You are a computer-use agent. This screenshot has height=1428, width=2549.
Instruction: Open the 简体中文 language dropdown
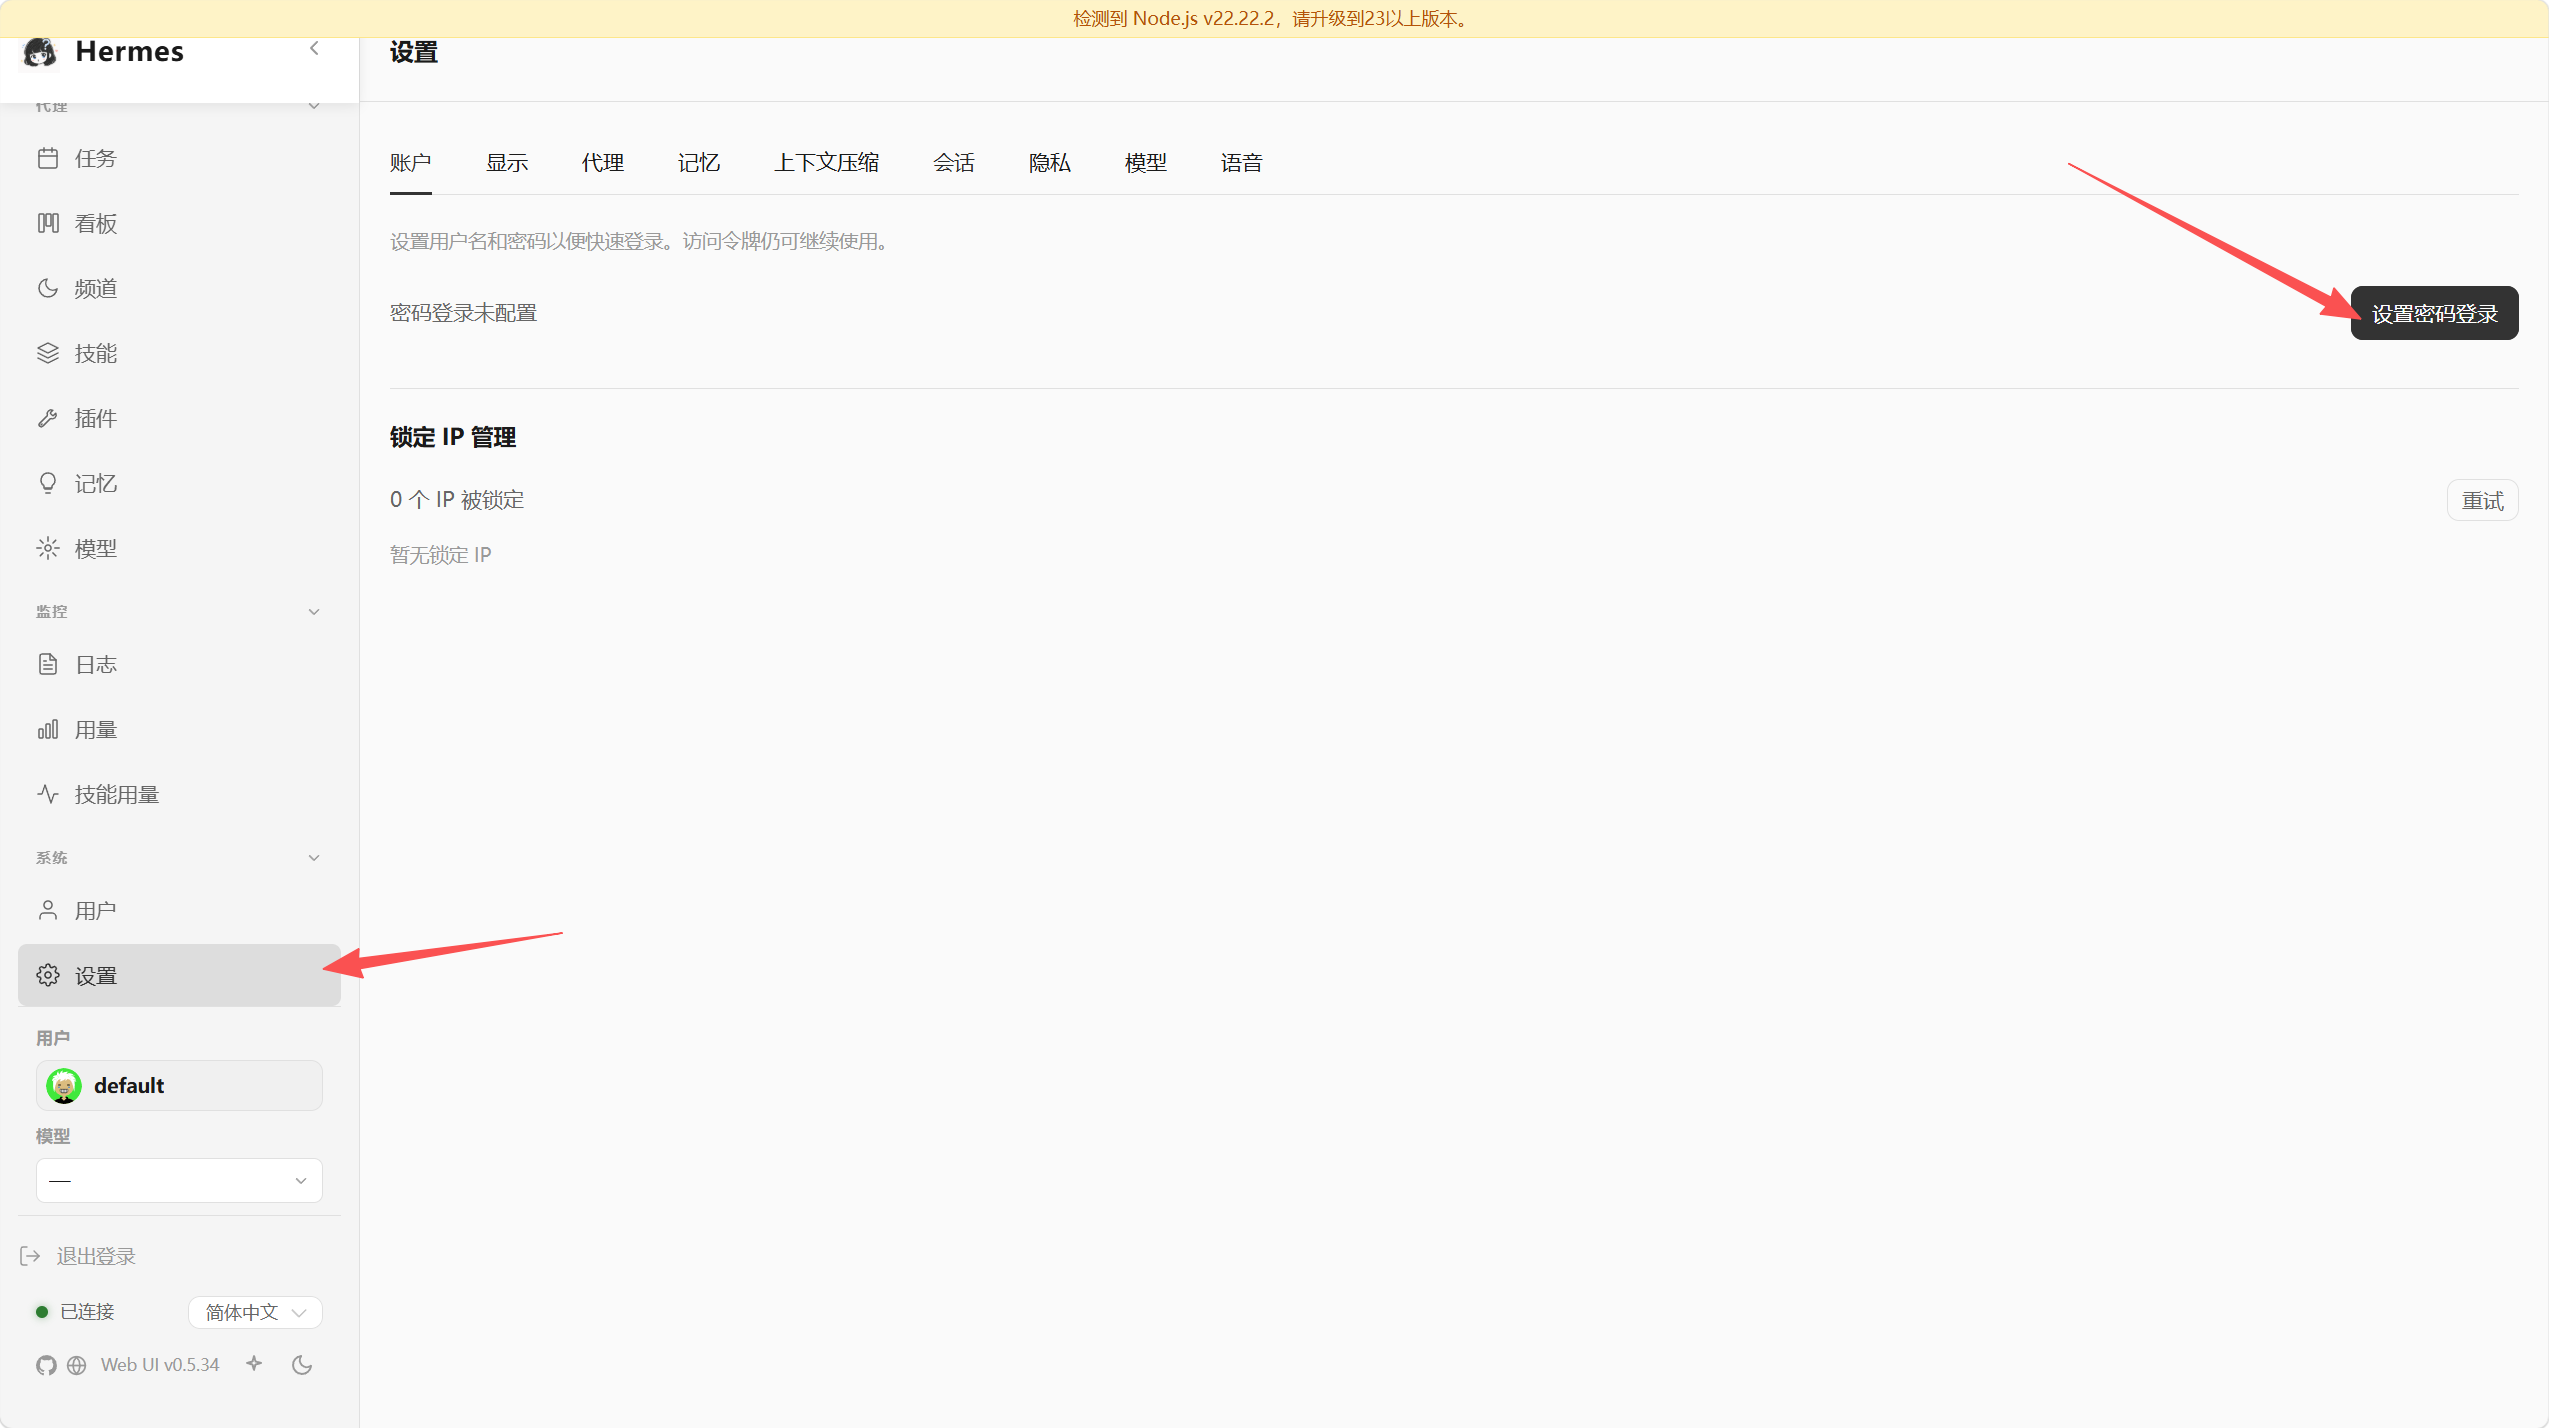coord(255,1312)
